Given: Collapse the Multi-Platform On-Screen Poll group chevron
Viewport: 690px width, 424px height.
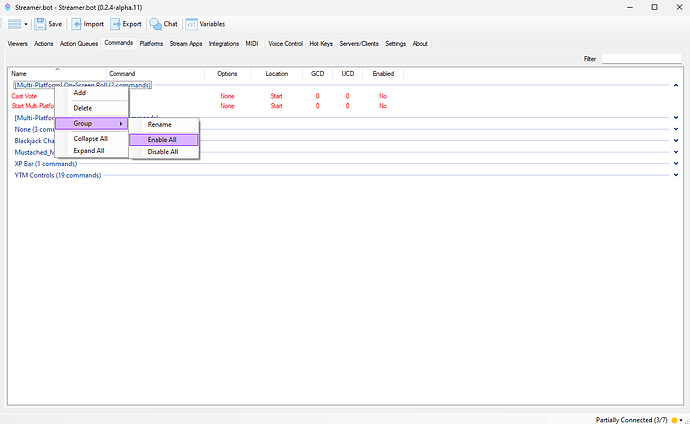Looking at the screenshot, I should [676, 86].
